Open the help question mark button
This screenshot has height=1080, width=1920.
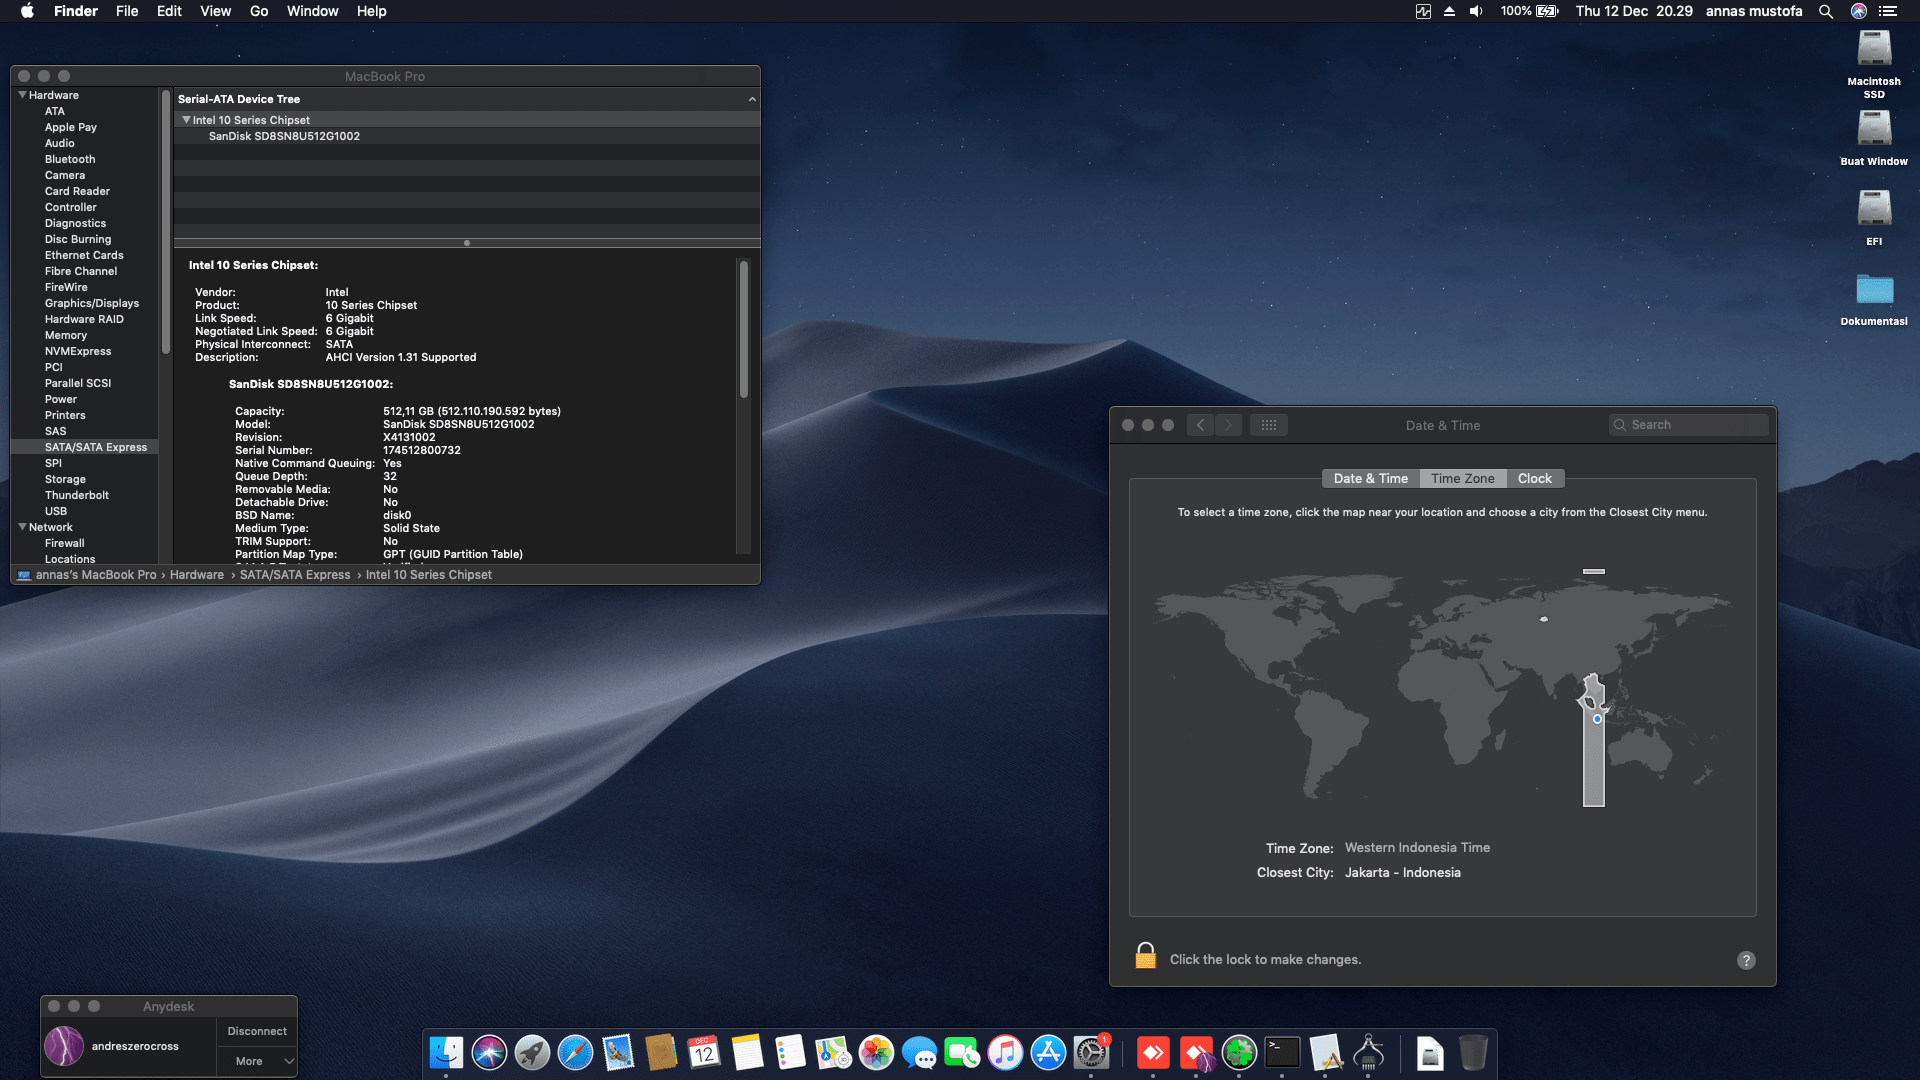[1746, 960]
